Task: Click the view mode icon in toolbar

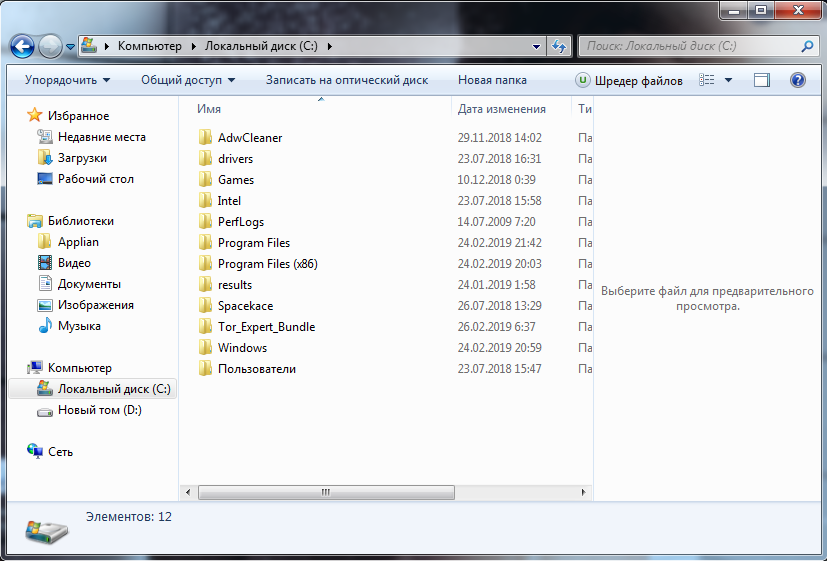Action: click(x=707, y=80)
